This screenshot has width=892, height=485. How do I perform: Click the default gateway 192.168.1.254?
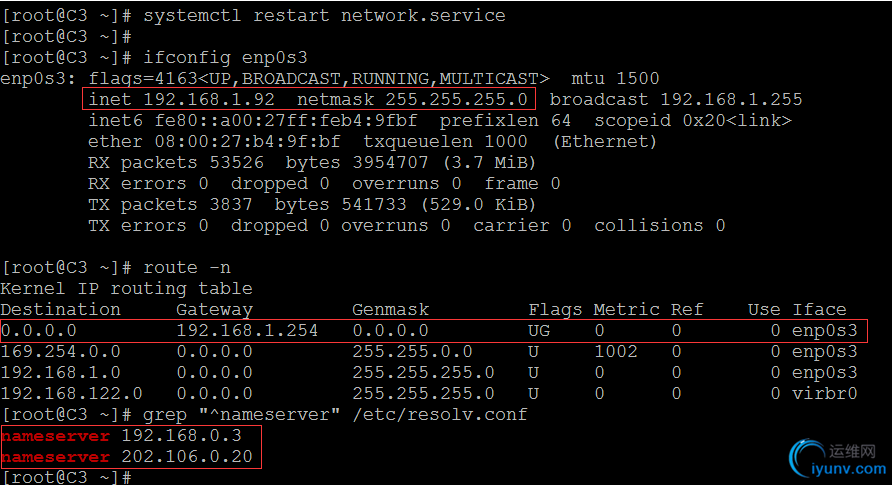[247, 330]
